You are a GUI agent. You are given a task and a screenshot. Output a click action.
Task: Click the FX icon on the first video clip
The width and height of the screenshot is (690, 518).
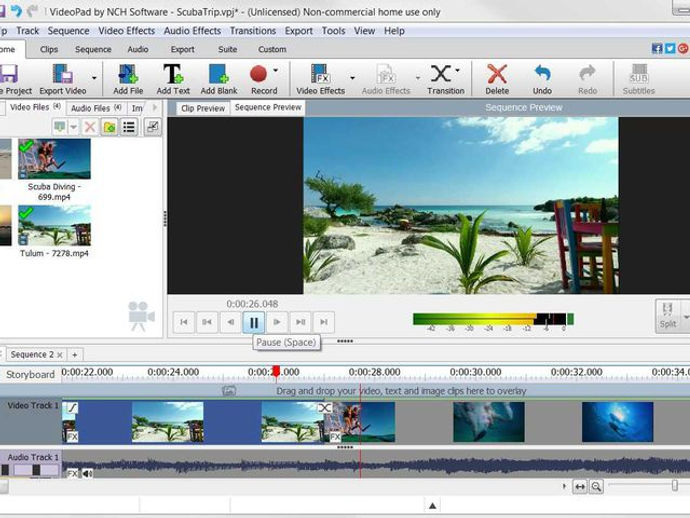point(72,437)
